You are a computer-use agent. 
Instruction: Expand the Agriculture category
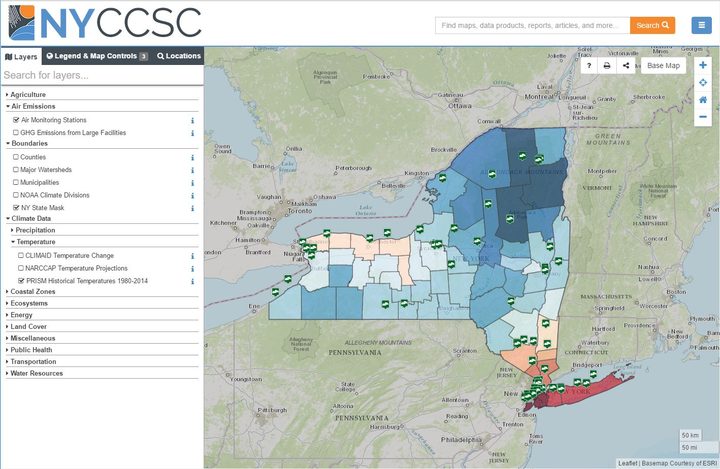coord(28,94)
